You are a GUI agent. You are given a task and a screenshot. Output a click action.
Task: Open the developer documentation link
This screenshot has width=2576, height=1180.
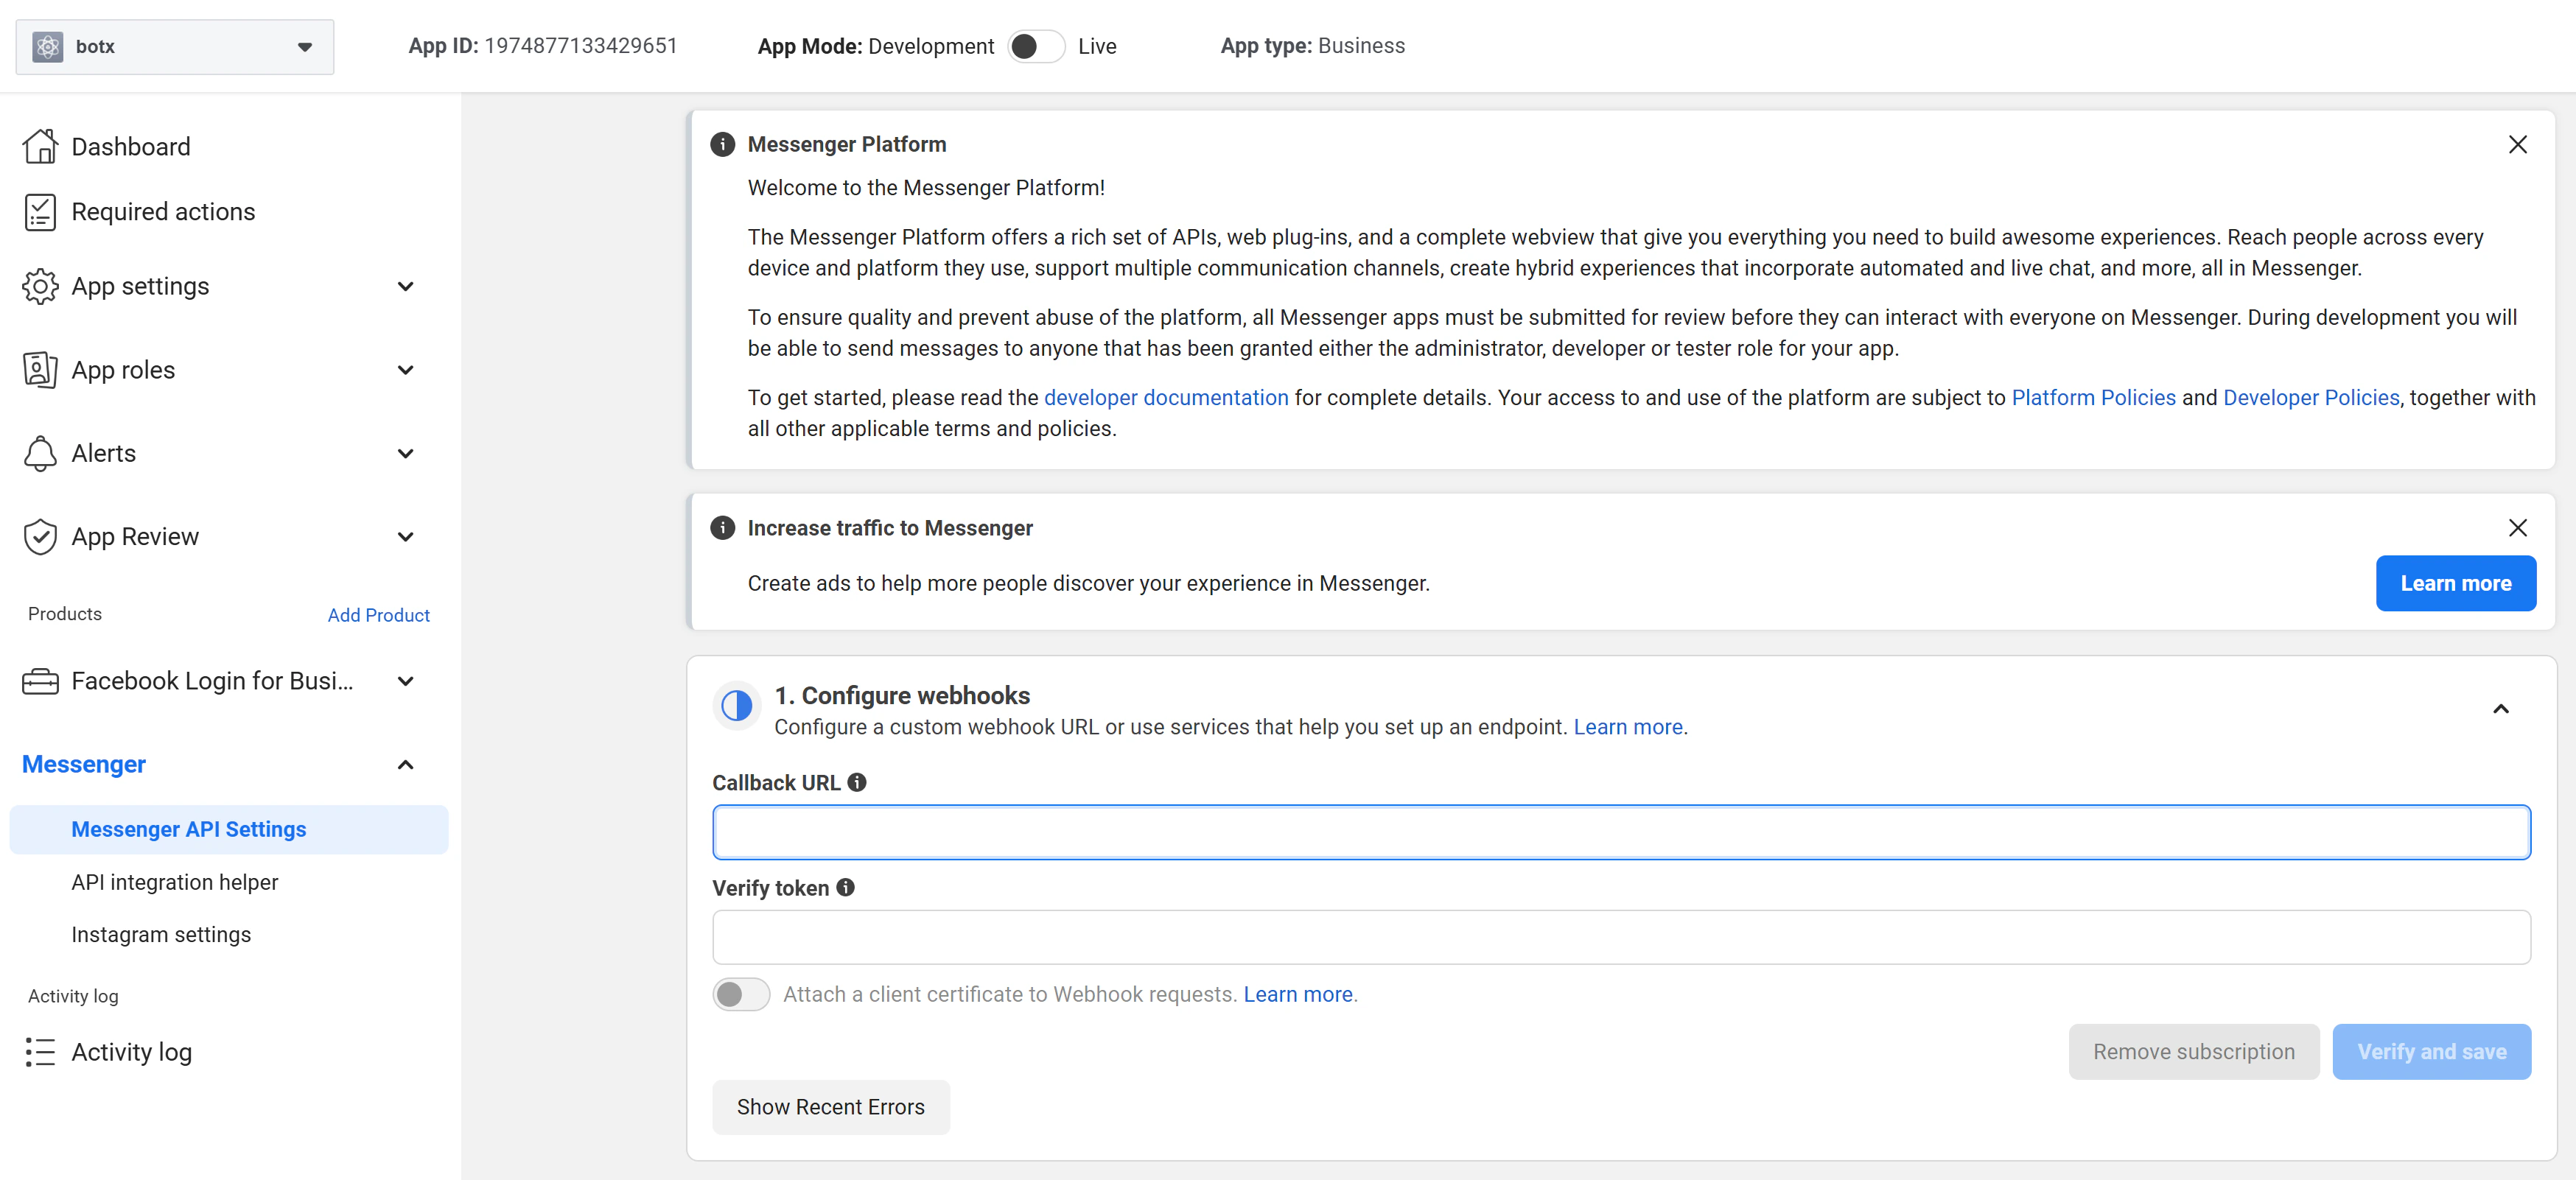pos(1166,398)
